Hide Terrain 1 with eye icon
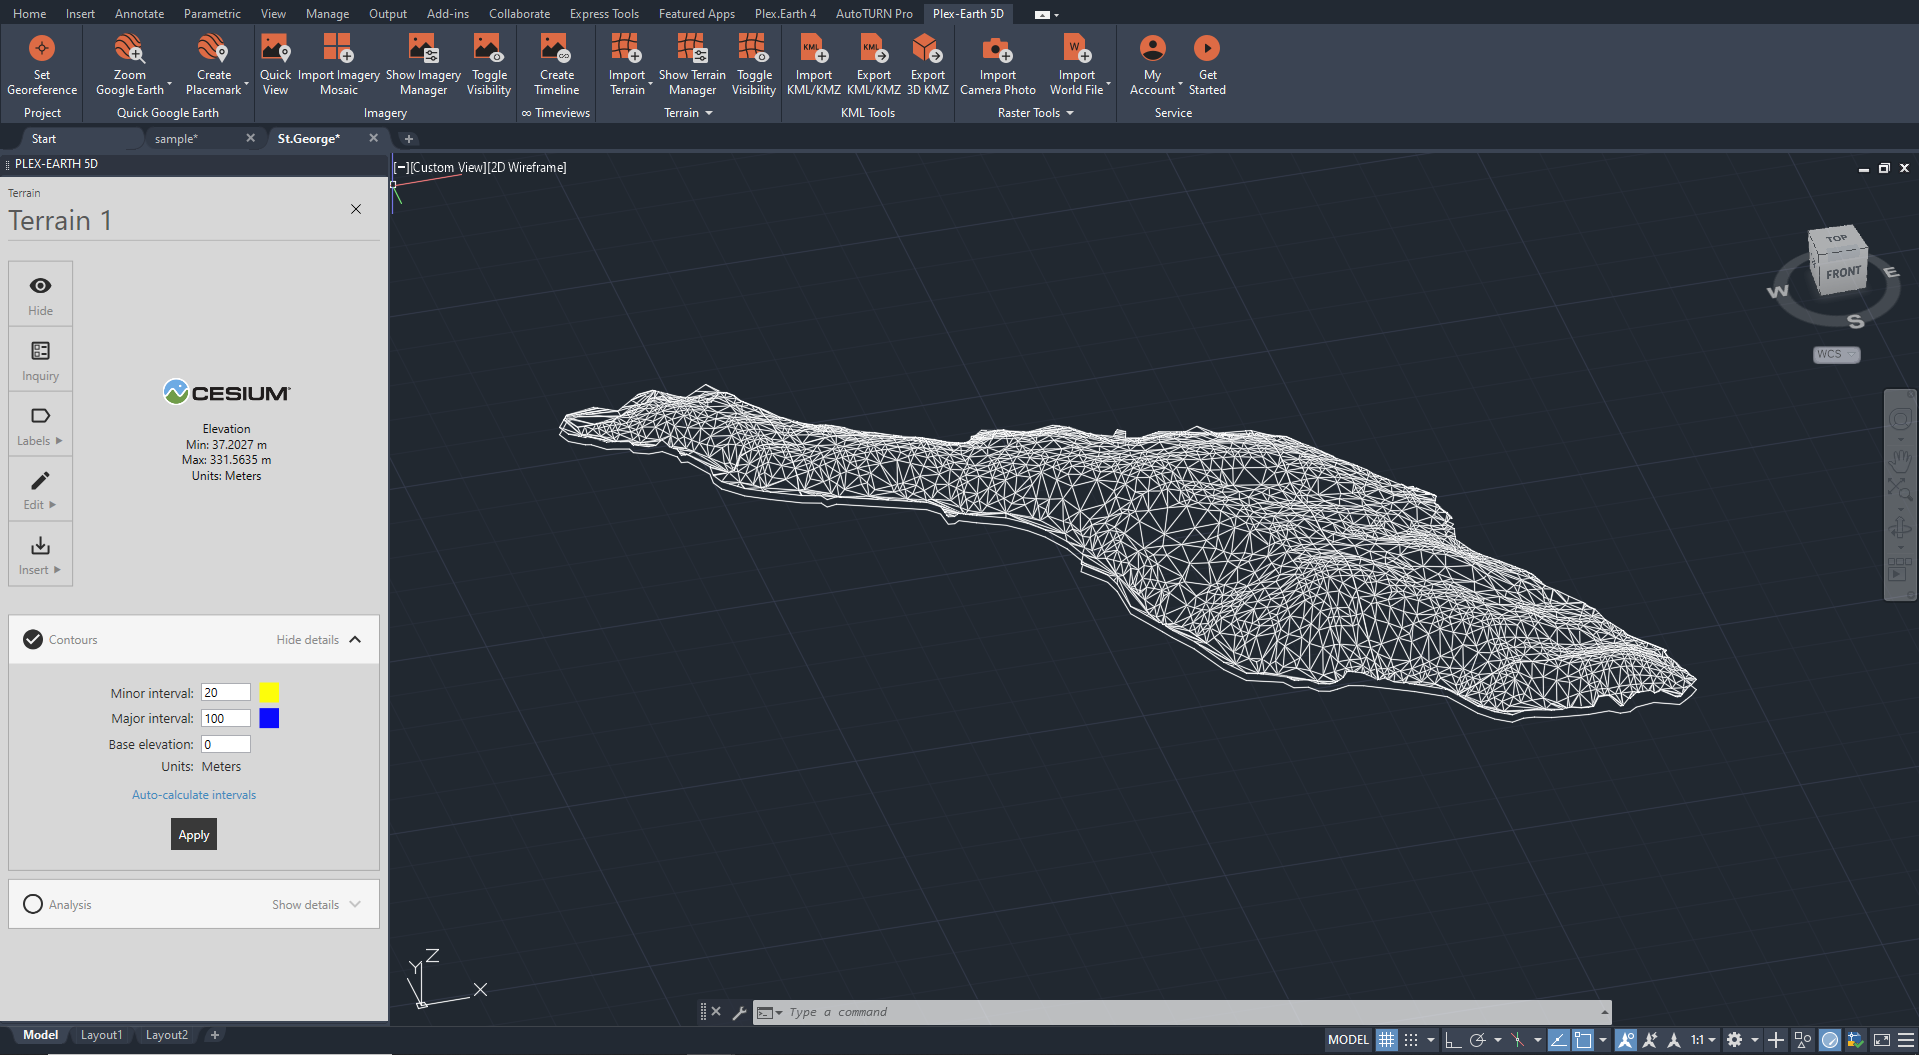The width and height of the screenshot is (1919, 1055). (x=40, y=295)
